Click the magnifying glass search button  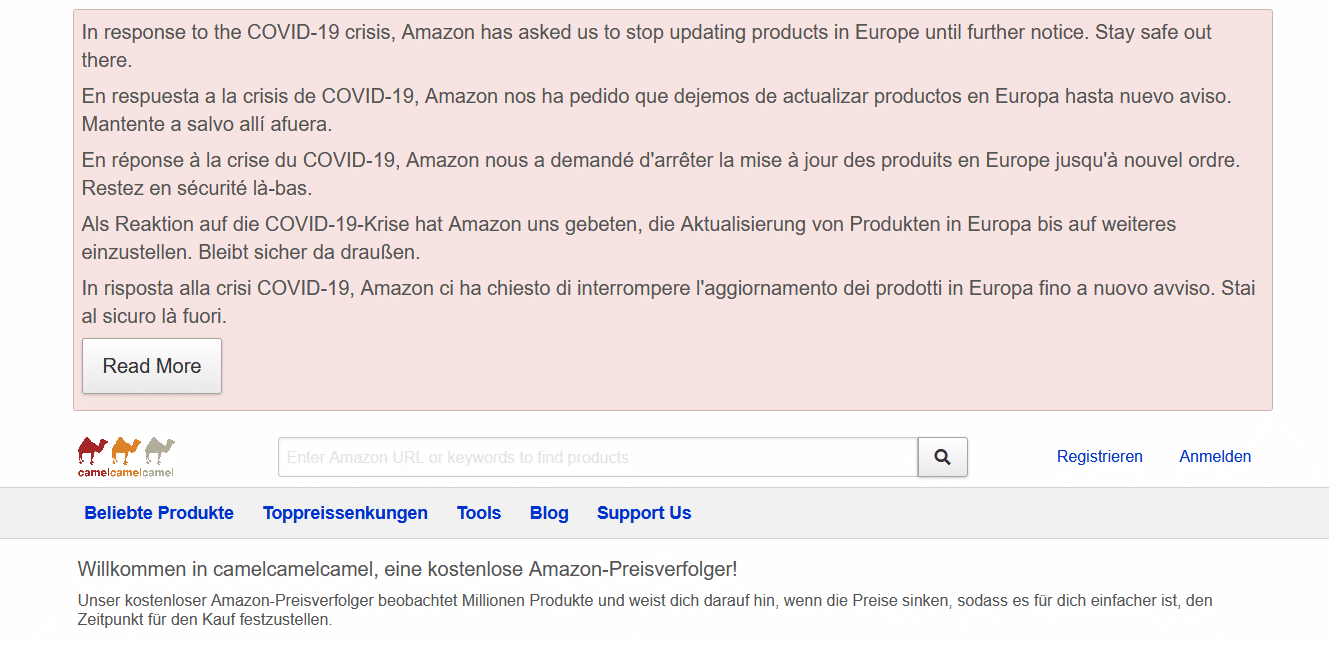click(x=942, y=457)
